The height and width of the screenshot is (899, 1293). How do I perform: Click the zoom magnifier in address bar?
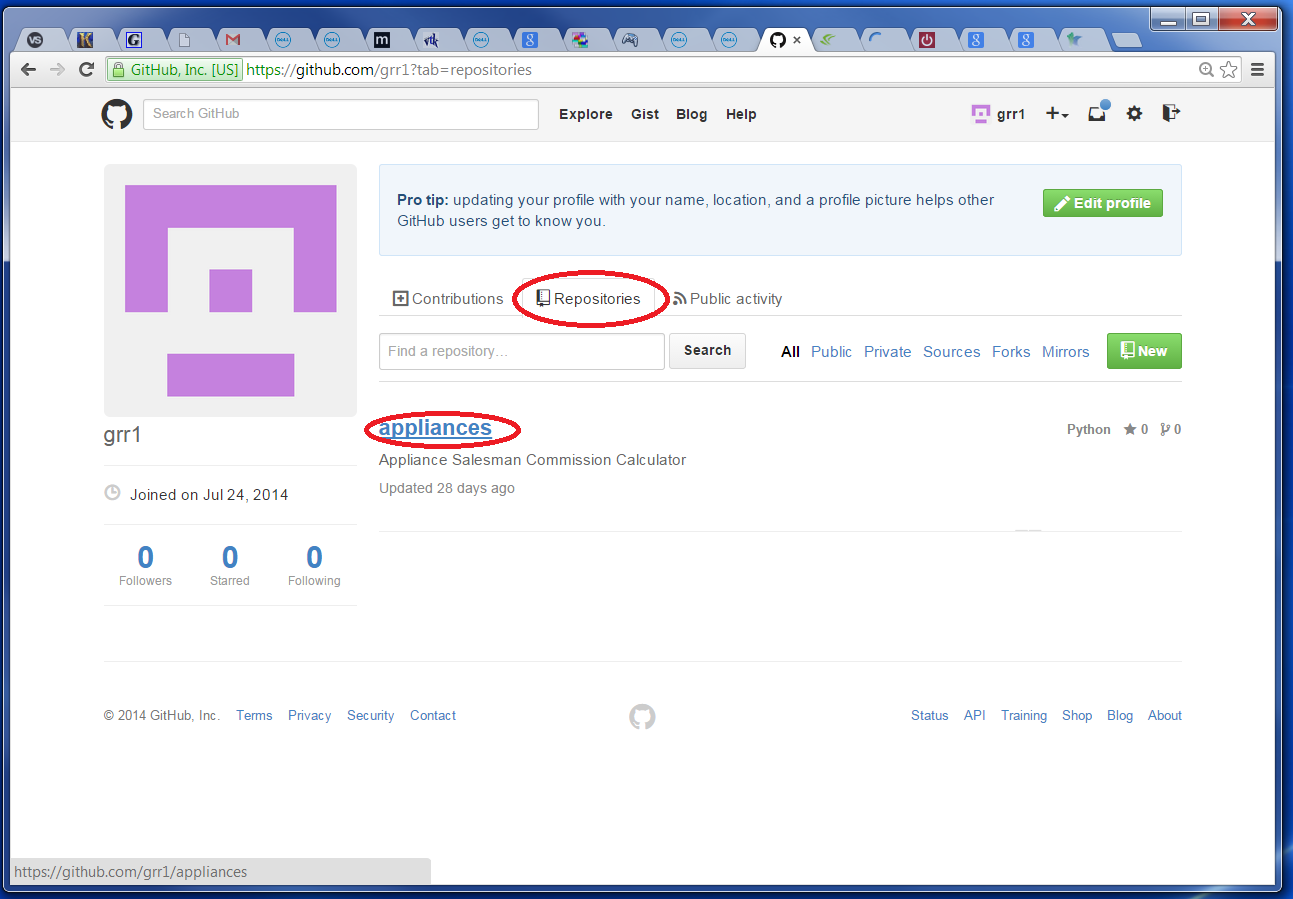1207,70
